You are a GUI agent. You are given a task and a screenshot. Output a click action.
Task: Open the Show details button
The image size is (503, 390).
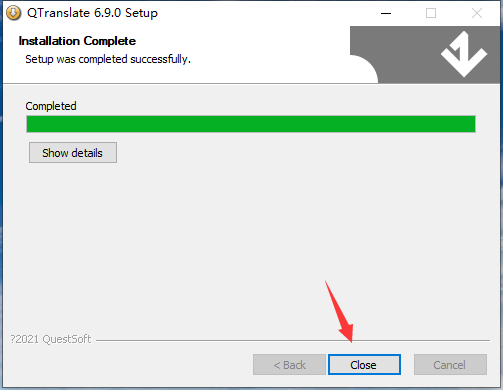[73, 153]
